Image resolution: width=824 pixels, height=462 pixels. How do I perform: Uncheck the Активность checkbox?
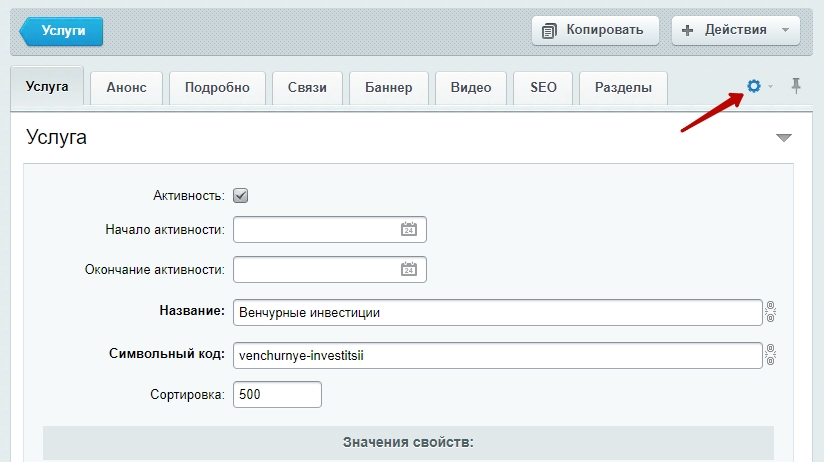[x=240, y=196]
